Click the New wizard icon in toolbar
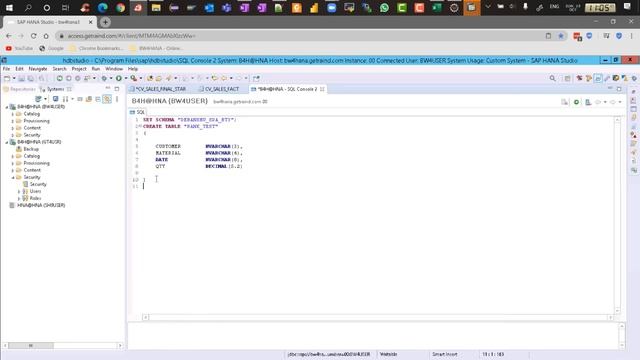640x360 pixels. pos(7,78)
